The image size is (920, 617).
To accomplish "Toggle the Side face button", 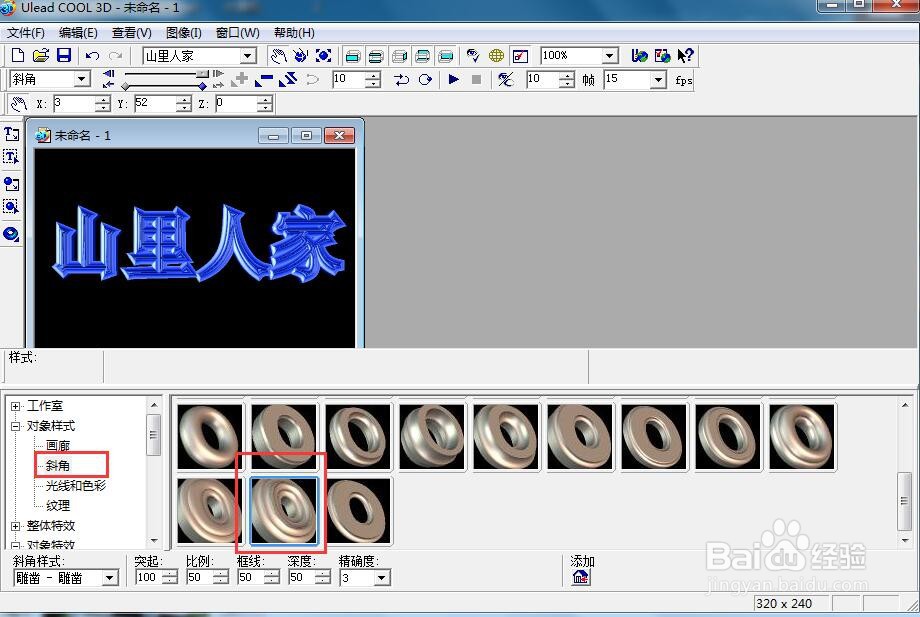I will pos(400,56).
